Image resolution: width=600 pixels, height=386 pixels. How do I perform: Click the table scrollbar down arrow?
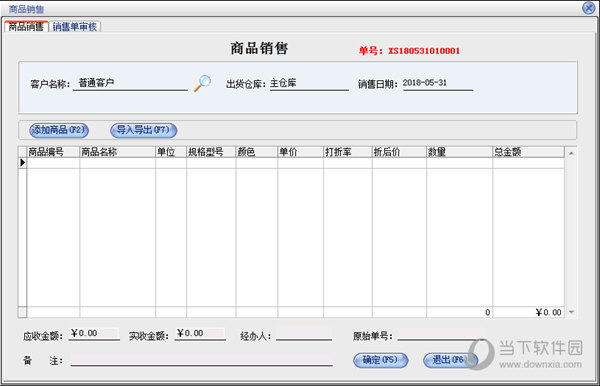571,312
